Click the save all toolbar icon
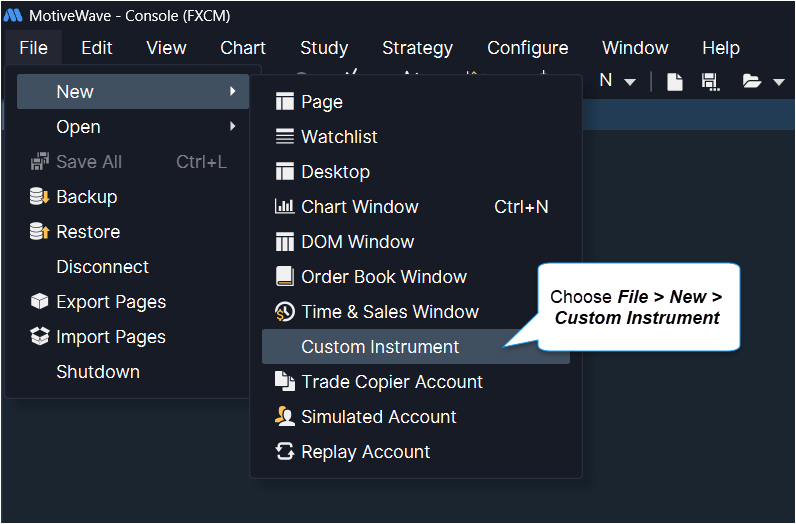Image resolution: width=796 pixels, height=524 pixels. 710,82
